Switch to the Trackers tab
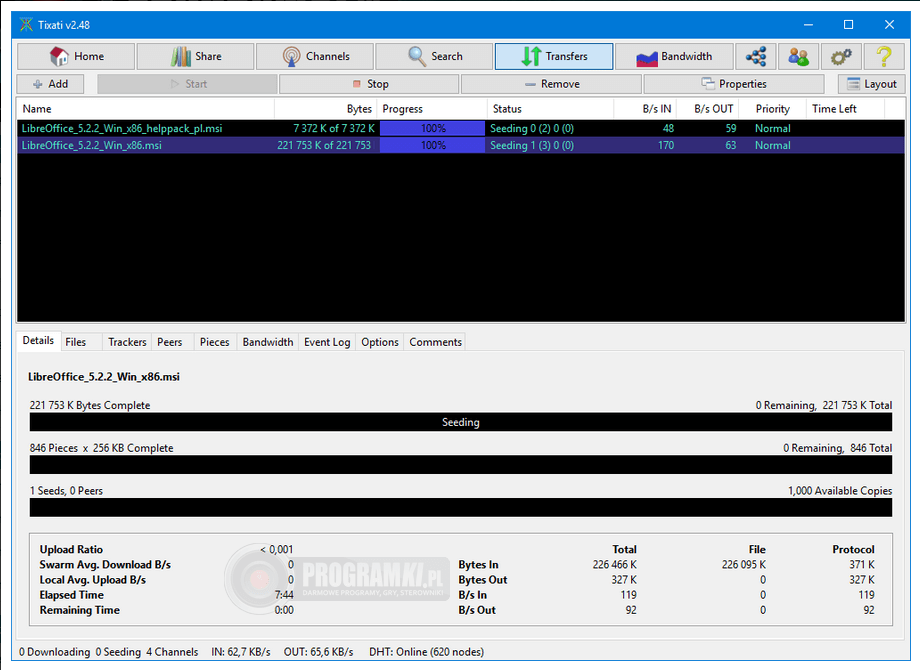The width and height of the screenshot is (920, 670). 127,342
